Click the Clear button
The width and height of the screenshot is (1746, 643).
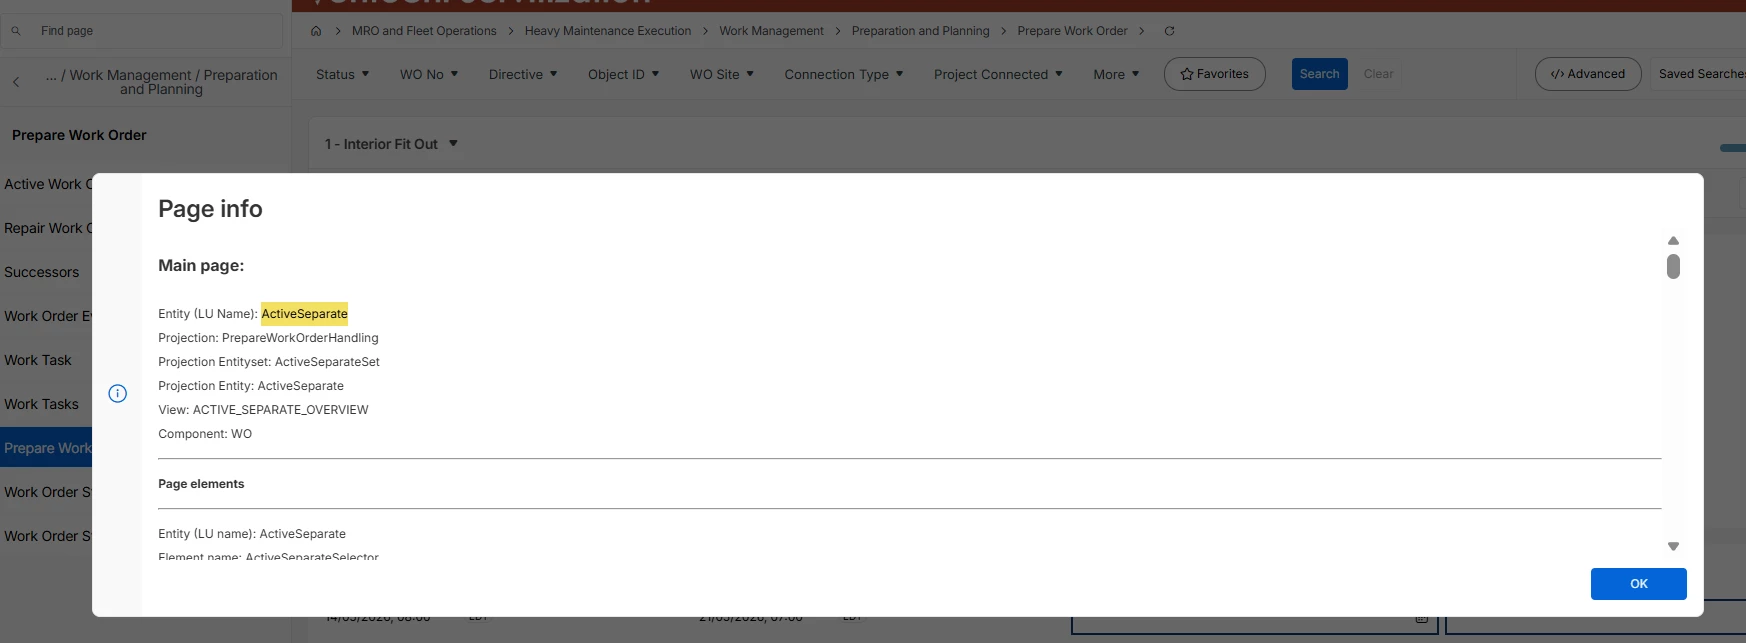[1378, 74]
